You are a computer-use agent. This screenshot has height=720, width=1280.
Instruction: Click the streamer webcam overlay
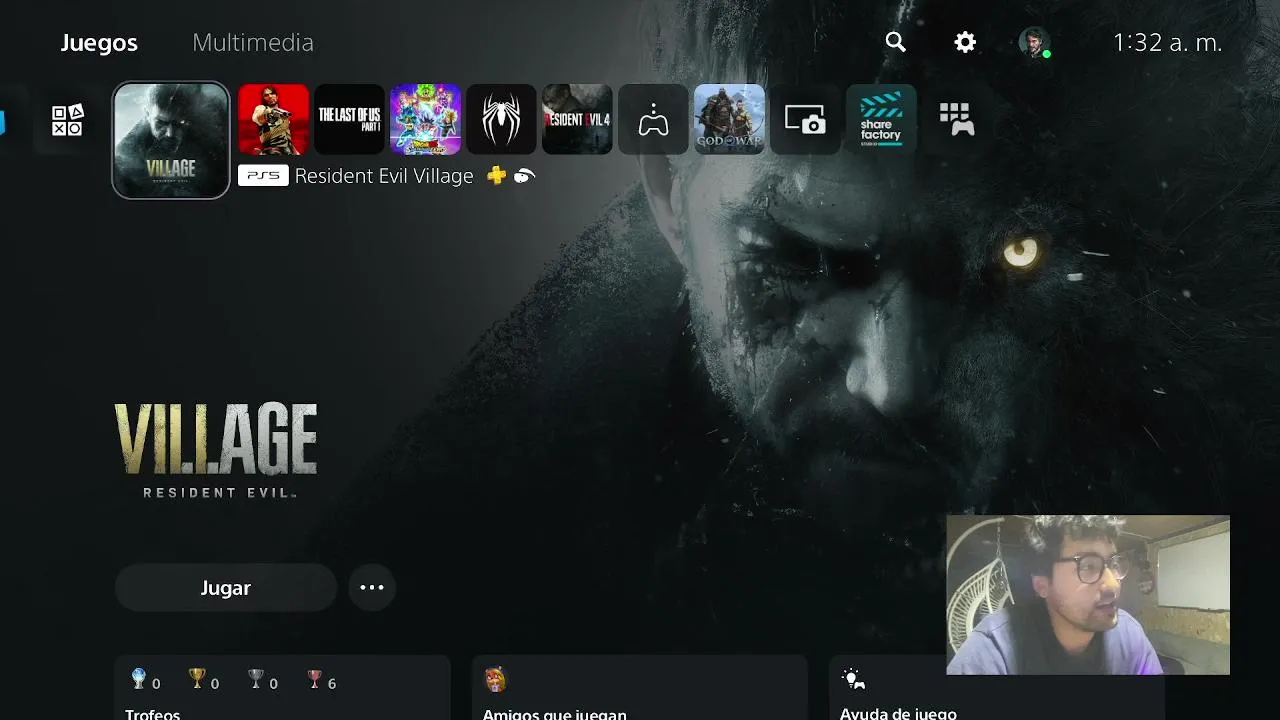click(x=1088, y=595)
